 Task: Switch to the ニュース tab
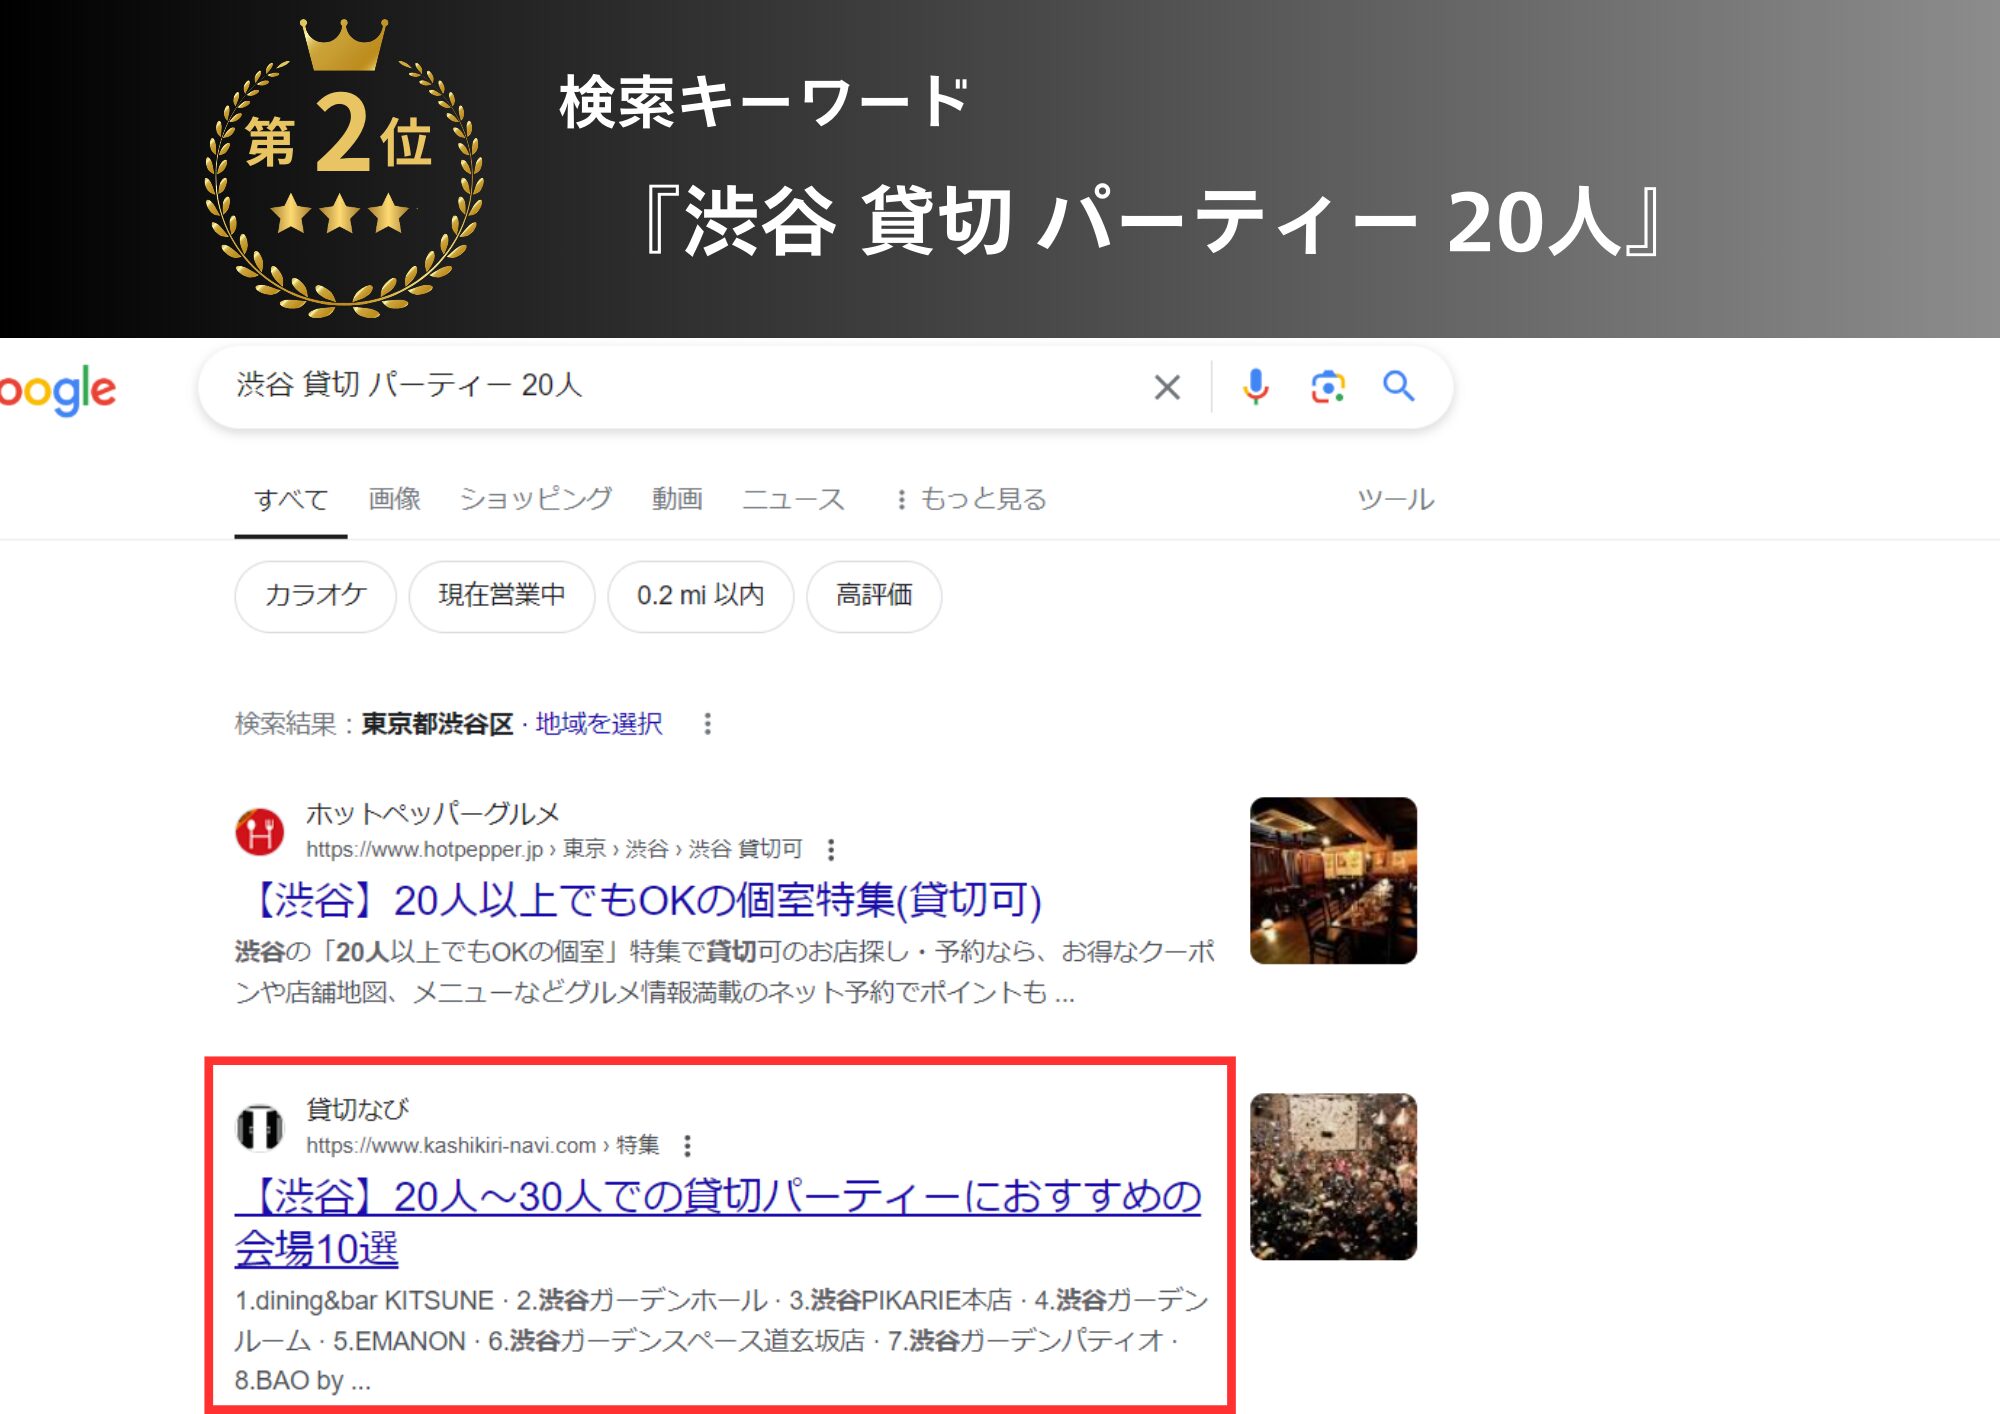[794, 499]
